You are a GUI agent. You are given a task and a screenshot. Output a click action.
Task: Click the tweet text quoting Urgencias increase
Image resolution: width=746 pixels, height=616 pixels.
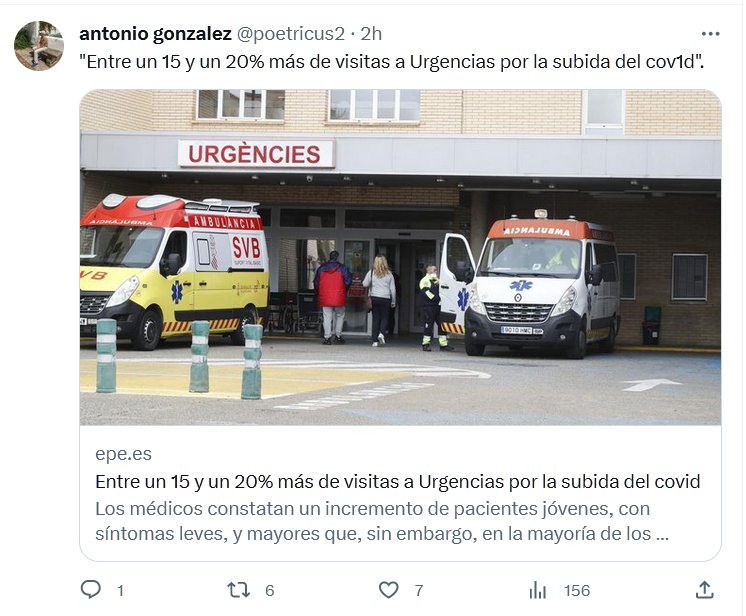(x=391, y=62)
